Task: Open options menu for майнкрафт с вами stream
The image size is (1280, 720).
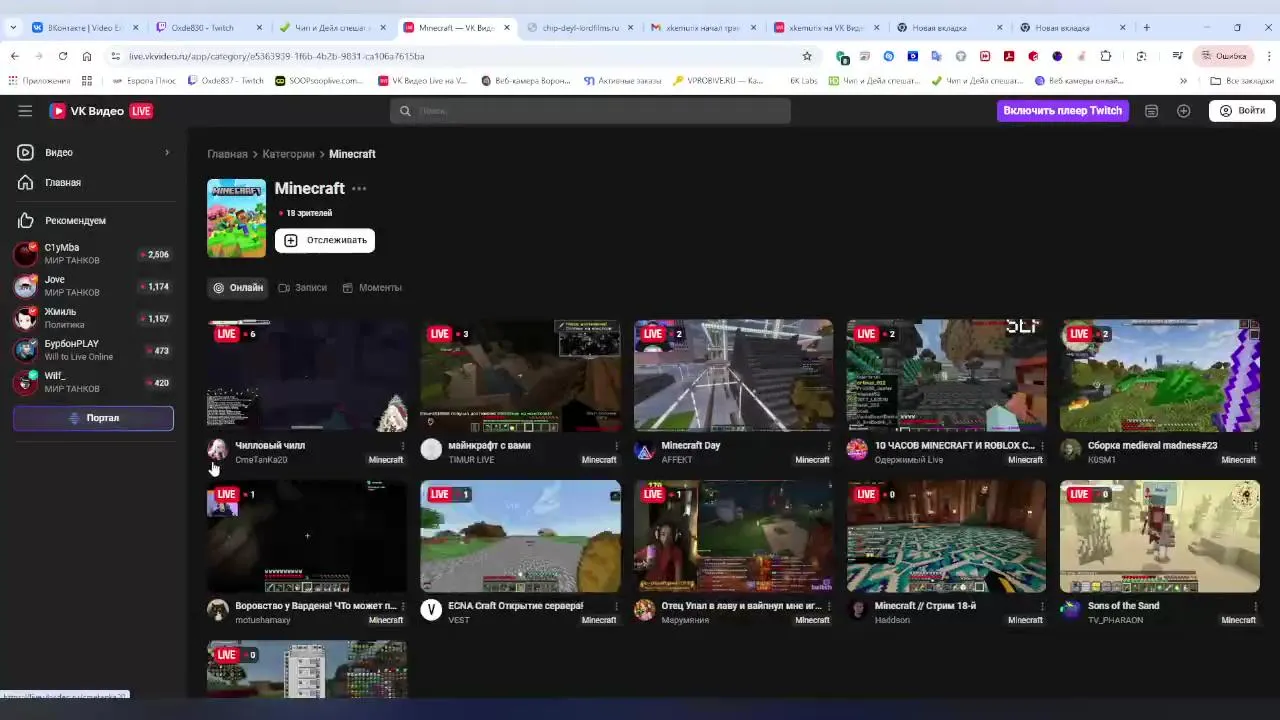Action: coord(616,446)
